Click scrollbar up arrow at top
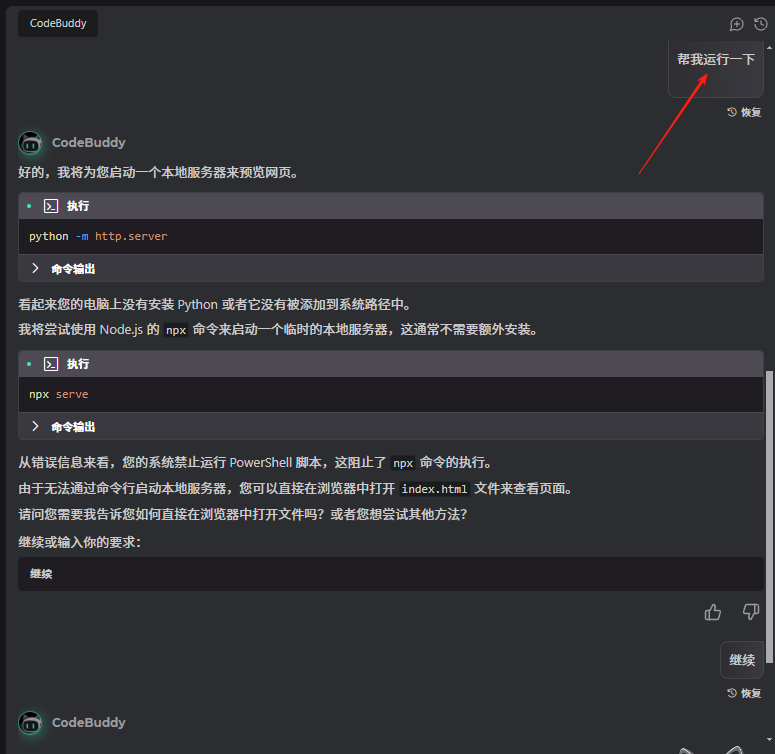Image resolution: width=775 pixels, height=754 pixels. pos(770,47)
